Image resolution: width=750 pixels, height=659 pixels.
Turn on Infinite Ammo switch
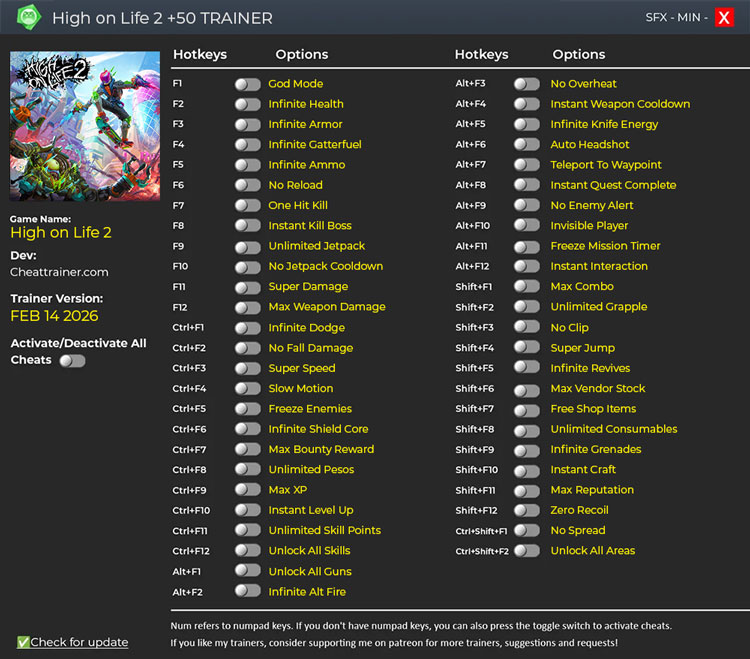(247, 165)
